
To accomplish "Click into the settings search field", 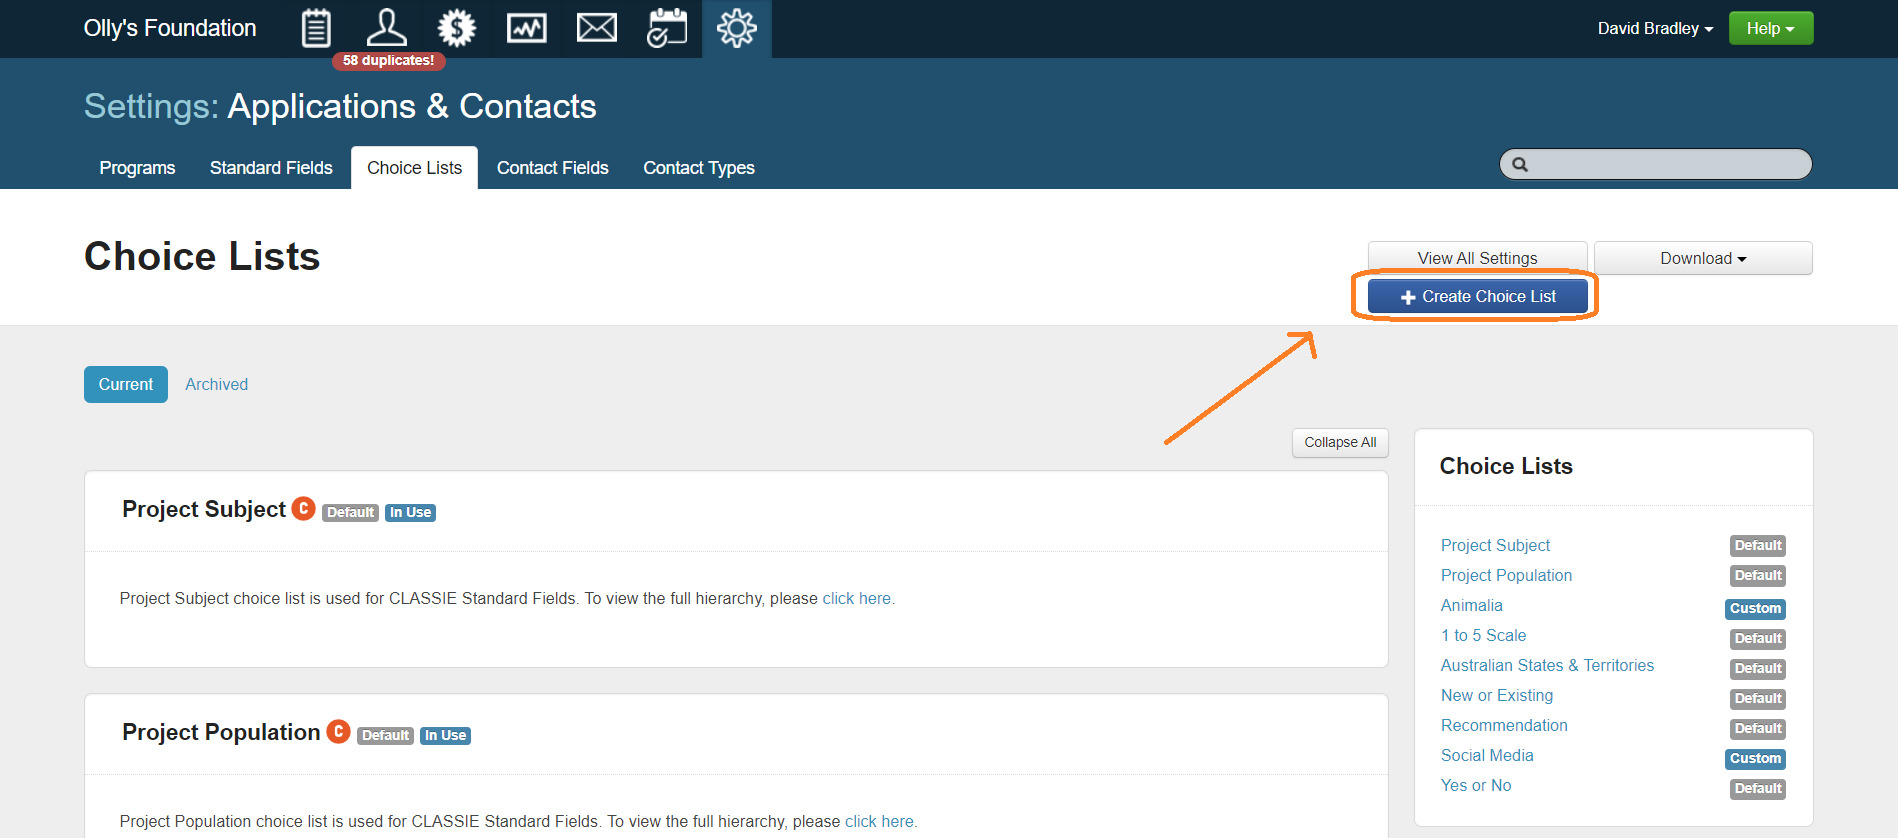I will pos(1665,165).
